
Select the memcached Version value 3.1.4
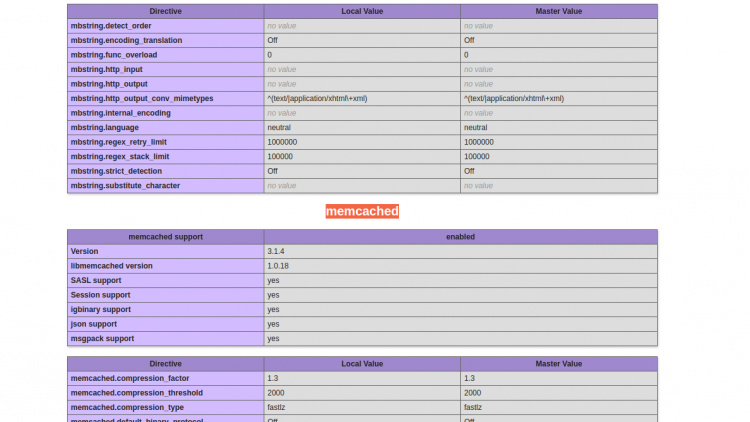277,251
